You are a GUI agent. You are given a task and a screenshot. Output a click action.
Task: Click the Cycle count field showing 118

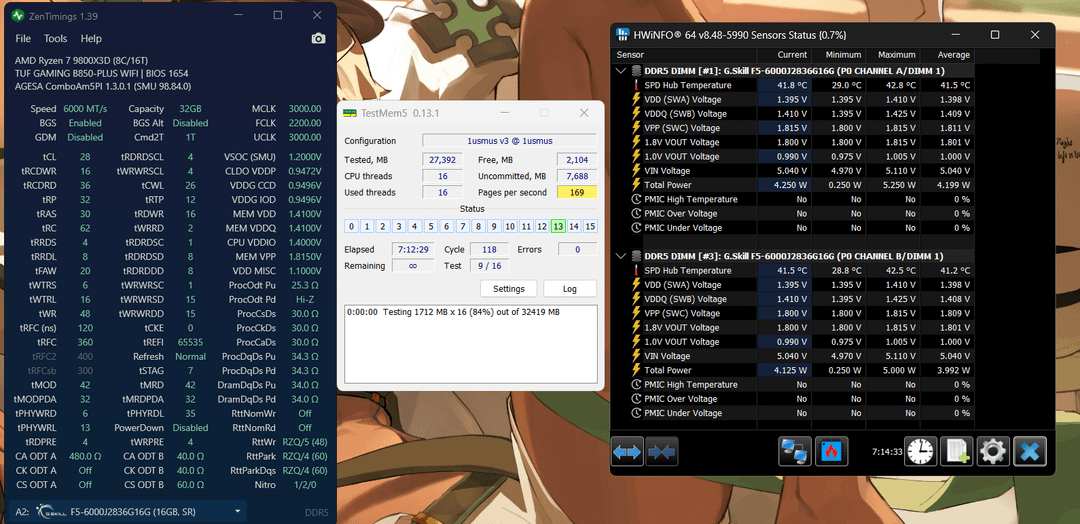pyautogui.click(x=489, y=249)
